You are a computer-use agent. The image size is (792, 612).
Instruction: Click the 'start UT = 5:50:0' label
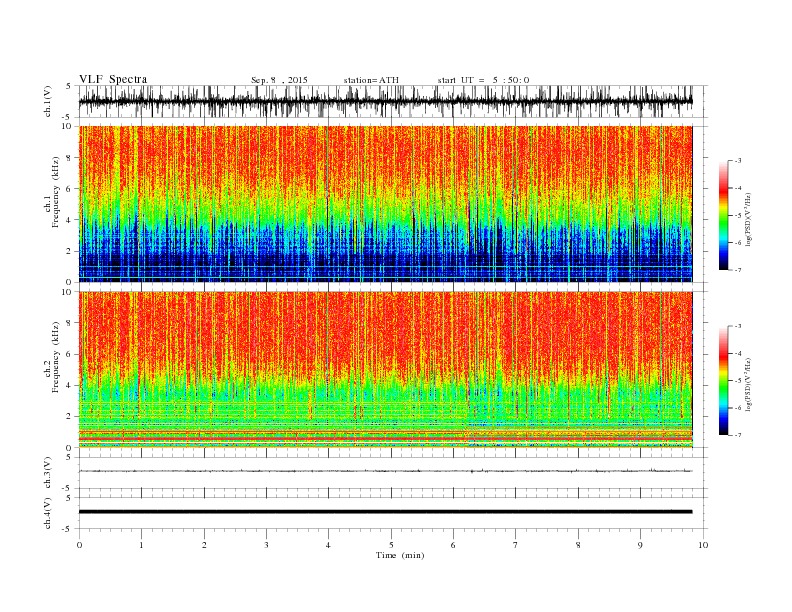[x=483, y=80]
